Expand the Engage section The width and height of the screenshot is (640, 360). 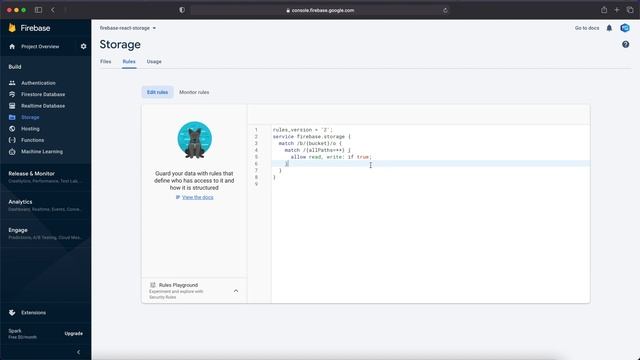[45, 233]
